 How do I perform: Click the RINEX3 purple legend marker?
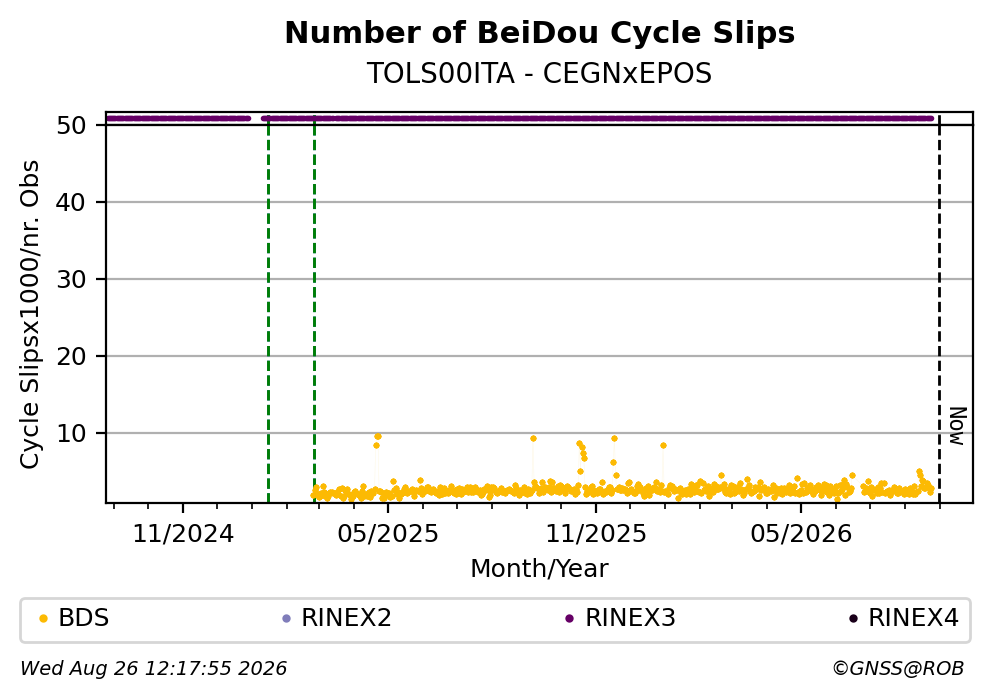[x=569, y=619]
